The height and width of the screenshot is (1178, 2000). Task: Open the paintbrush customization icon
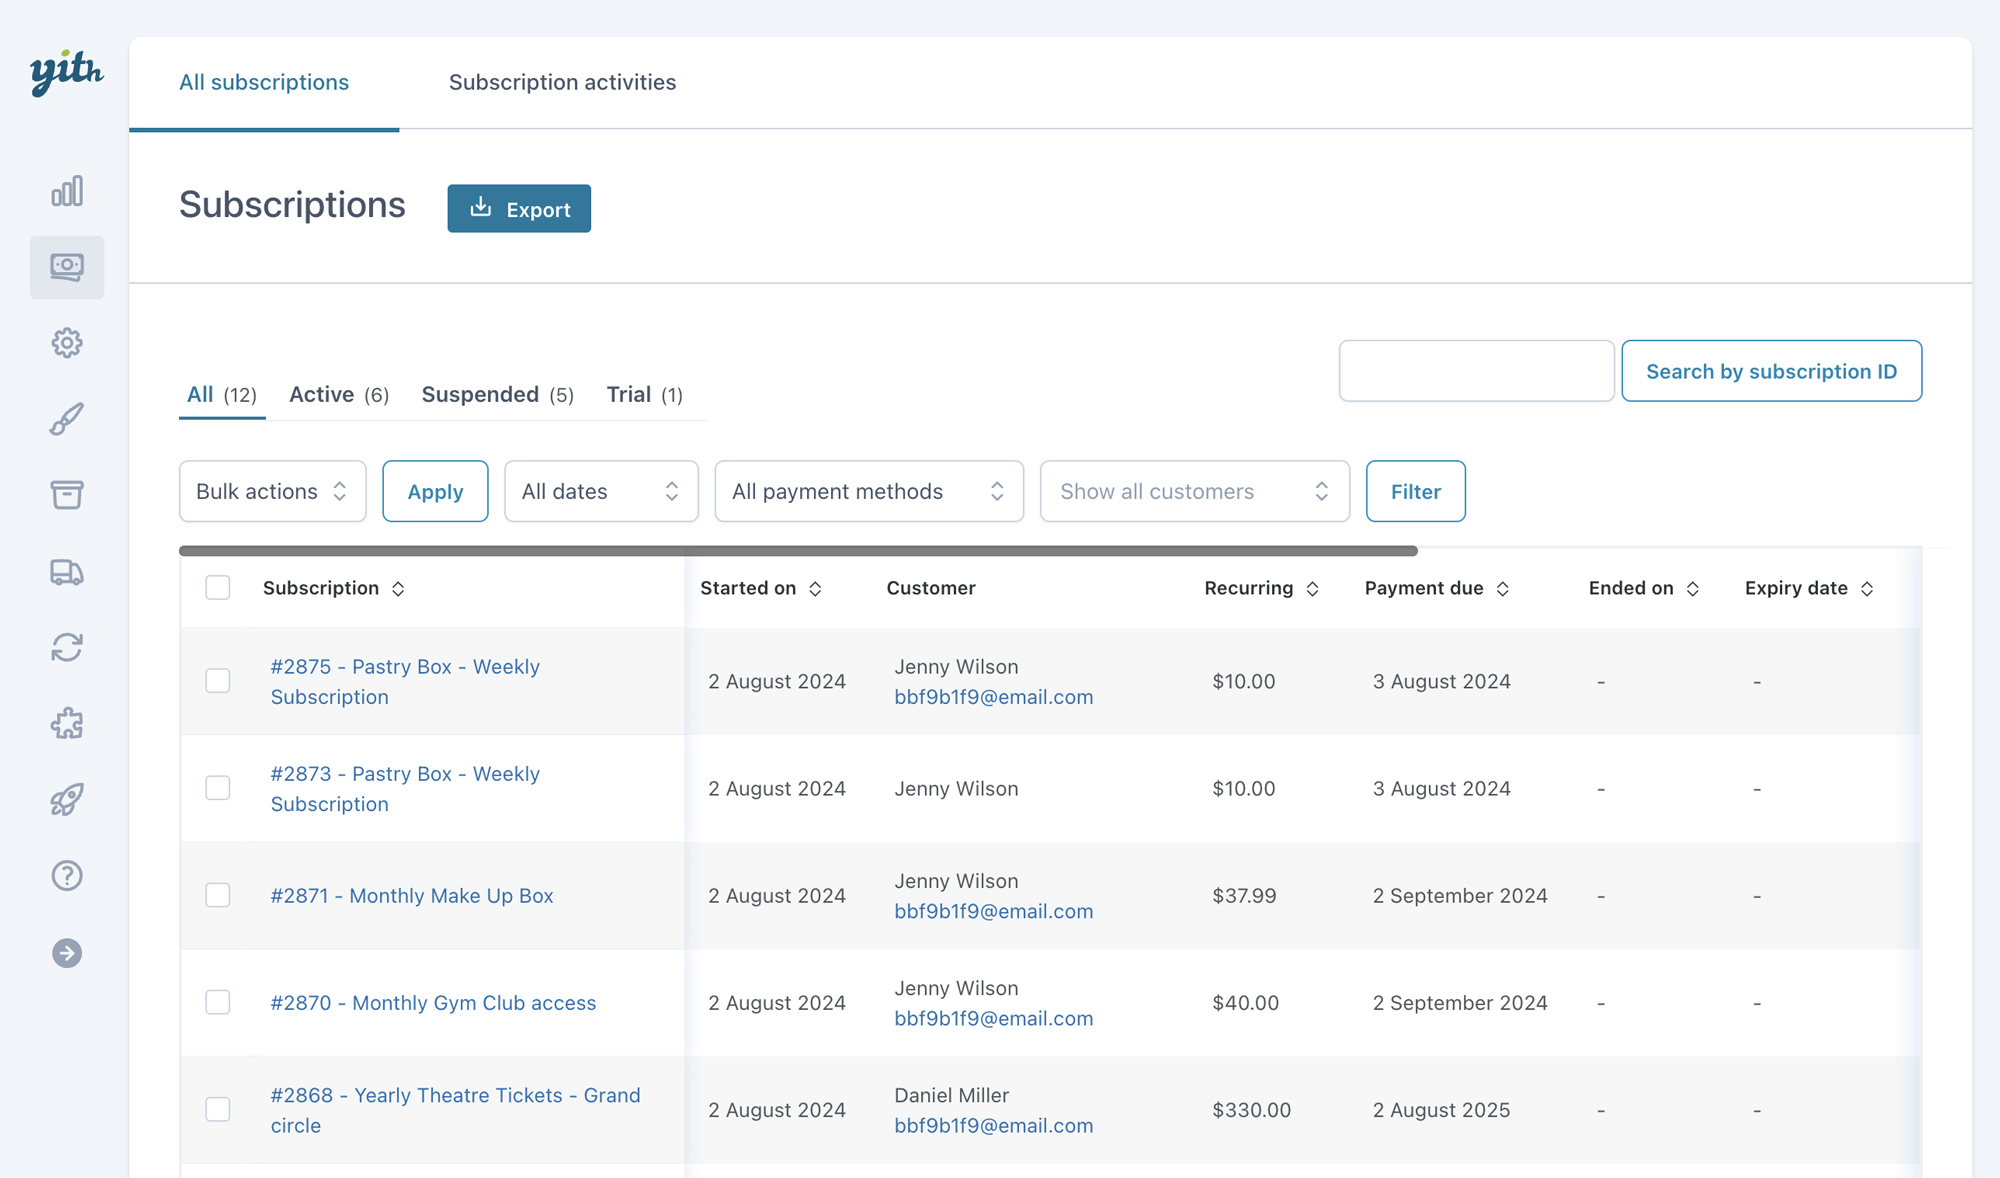coord(67,419)
